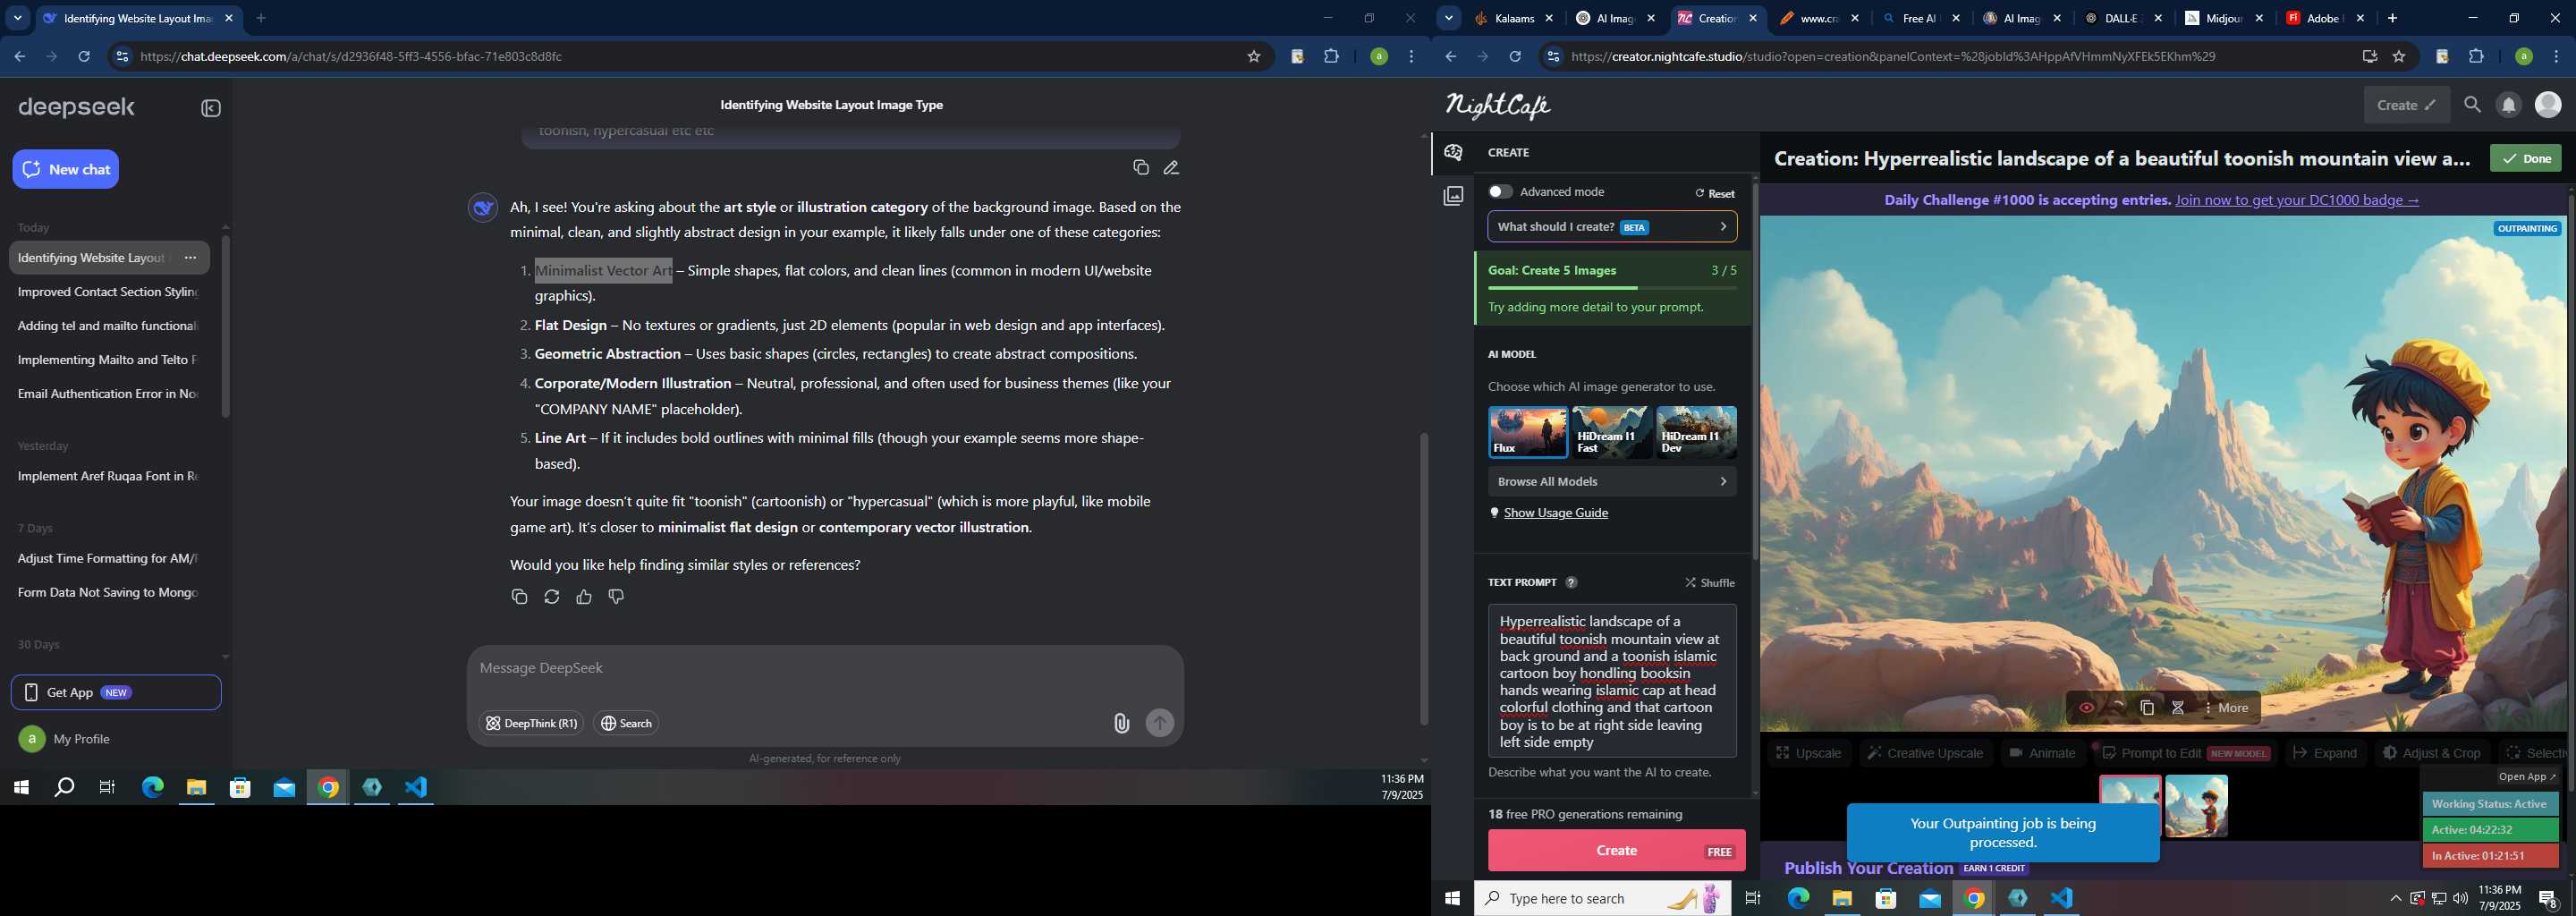Click the duplicate icon on the image toolbar

click(x=2147, y=708)
